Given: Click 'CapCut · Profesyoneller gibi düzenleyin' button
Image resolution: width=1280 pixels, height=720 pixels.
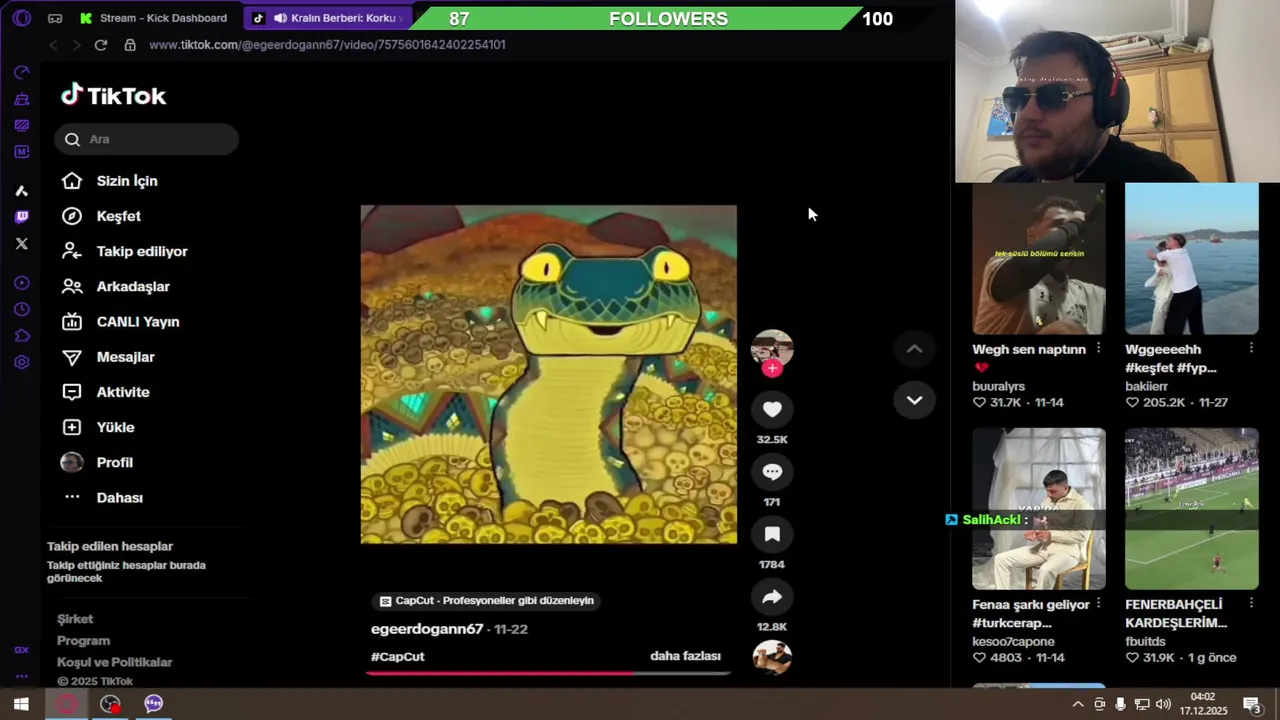Looking at the screenshot, I should coord(487,601).
